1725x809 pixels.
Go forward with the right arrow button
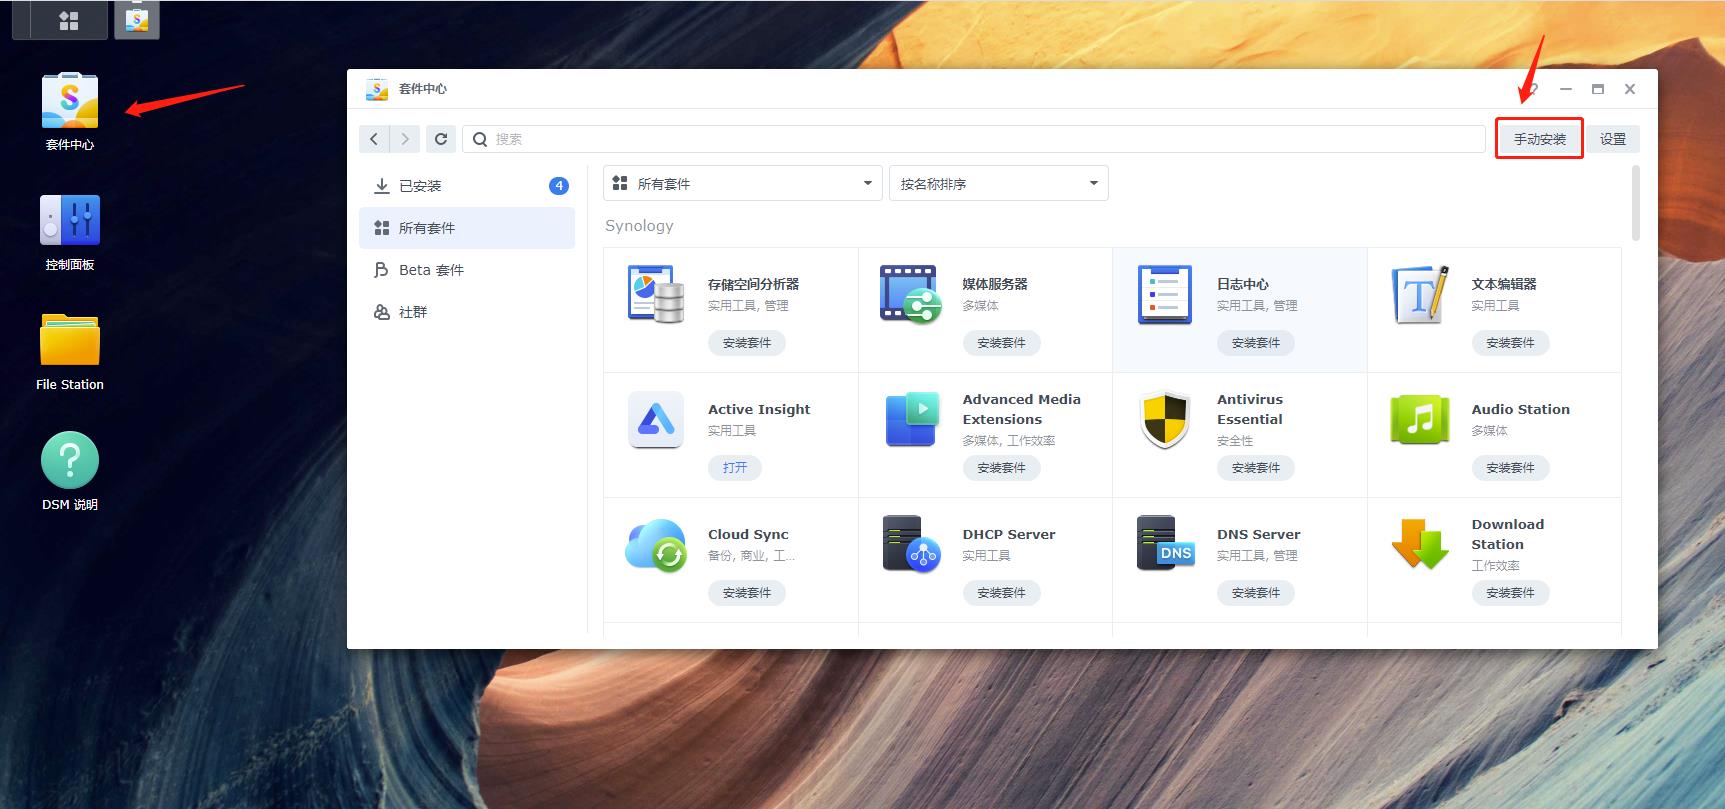pyautogui.click(x=405, y=139)
